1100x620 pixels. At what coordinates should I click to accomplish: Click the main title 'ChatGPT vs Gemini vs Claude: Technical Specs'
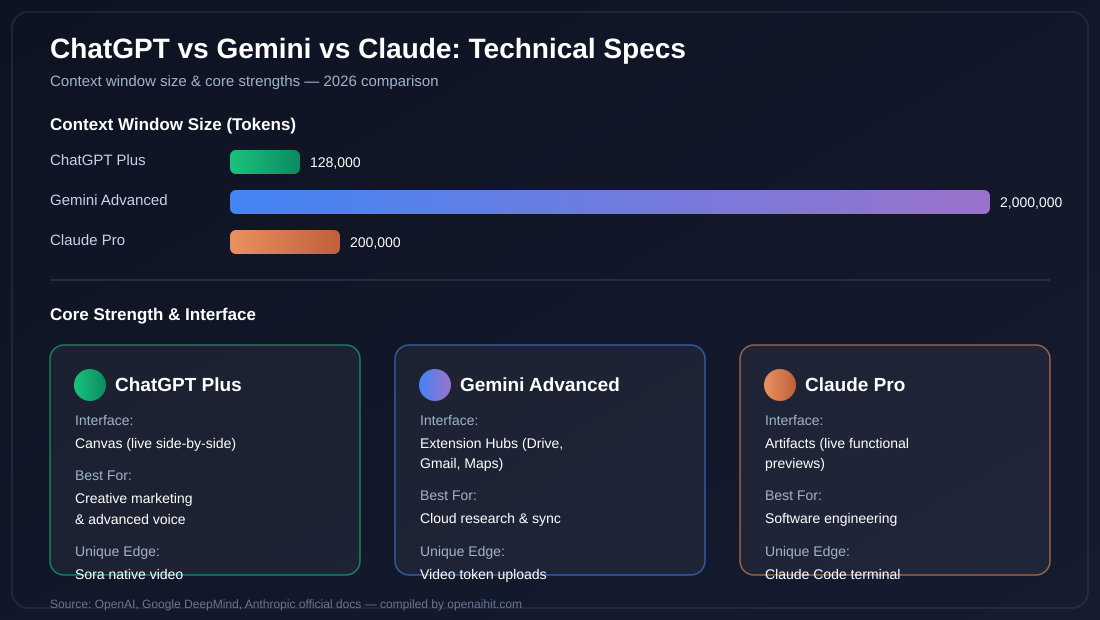pyautogui.click(x=368, y=49)
